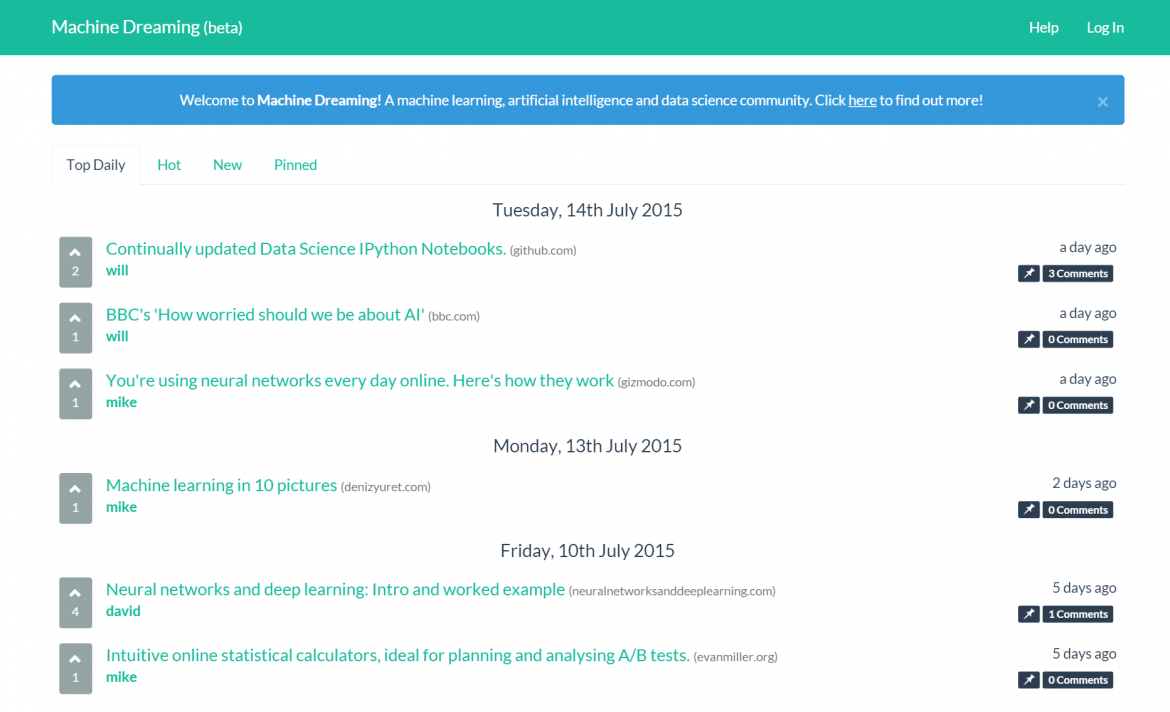Image resolution: width=1170 pixels, height=712 pixels.
Task: Switch to the New tab
Action: tap(227, 165)
